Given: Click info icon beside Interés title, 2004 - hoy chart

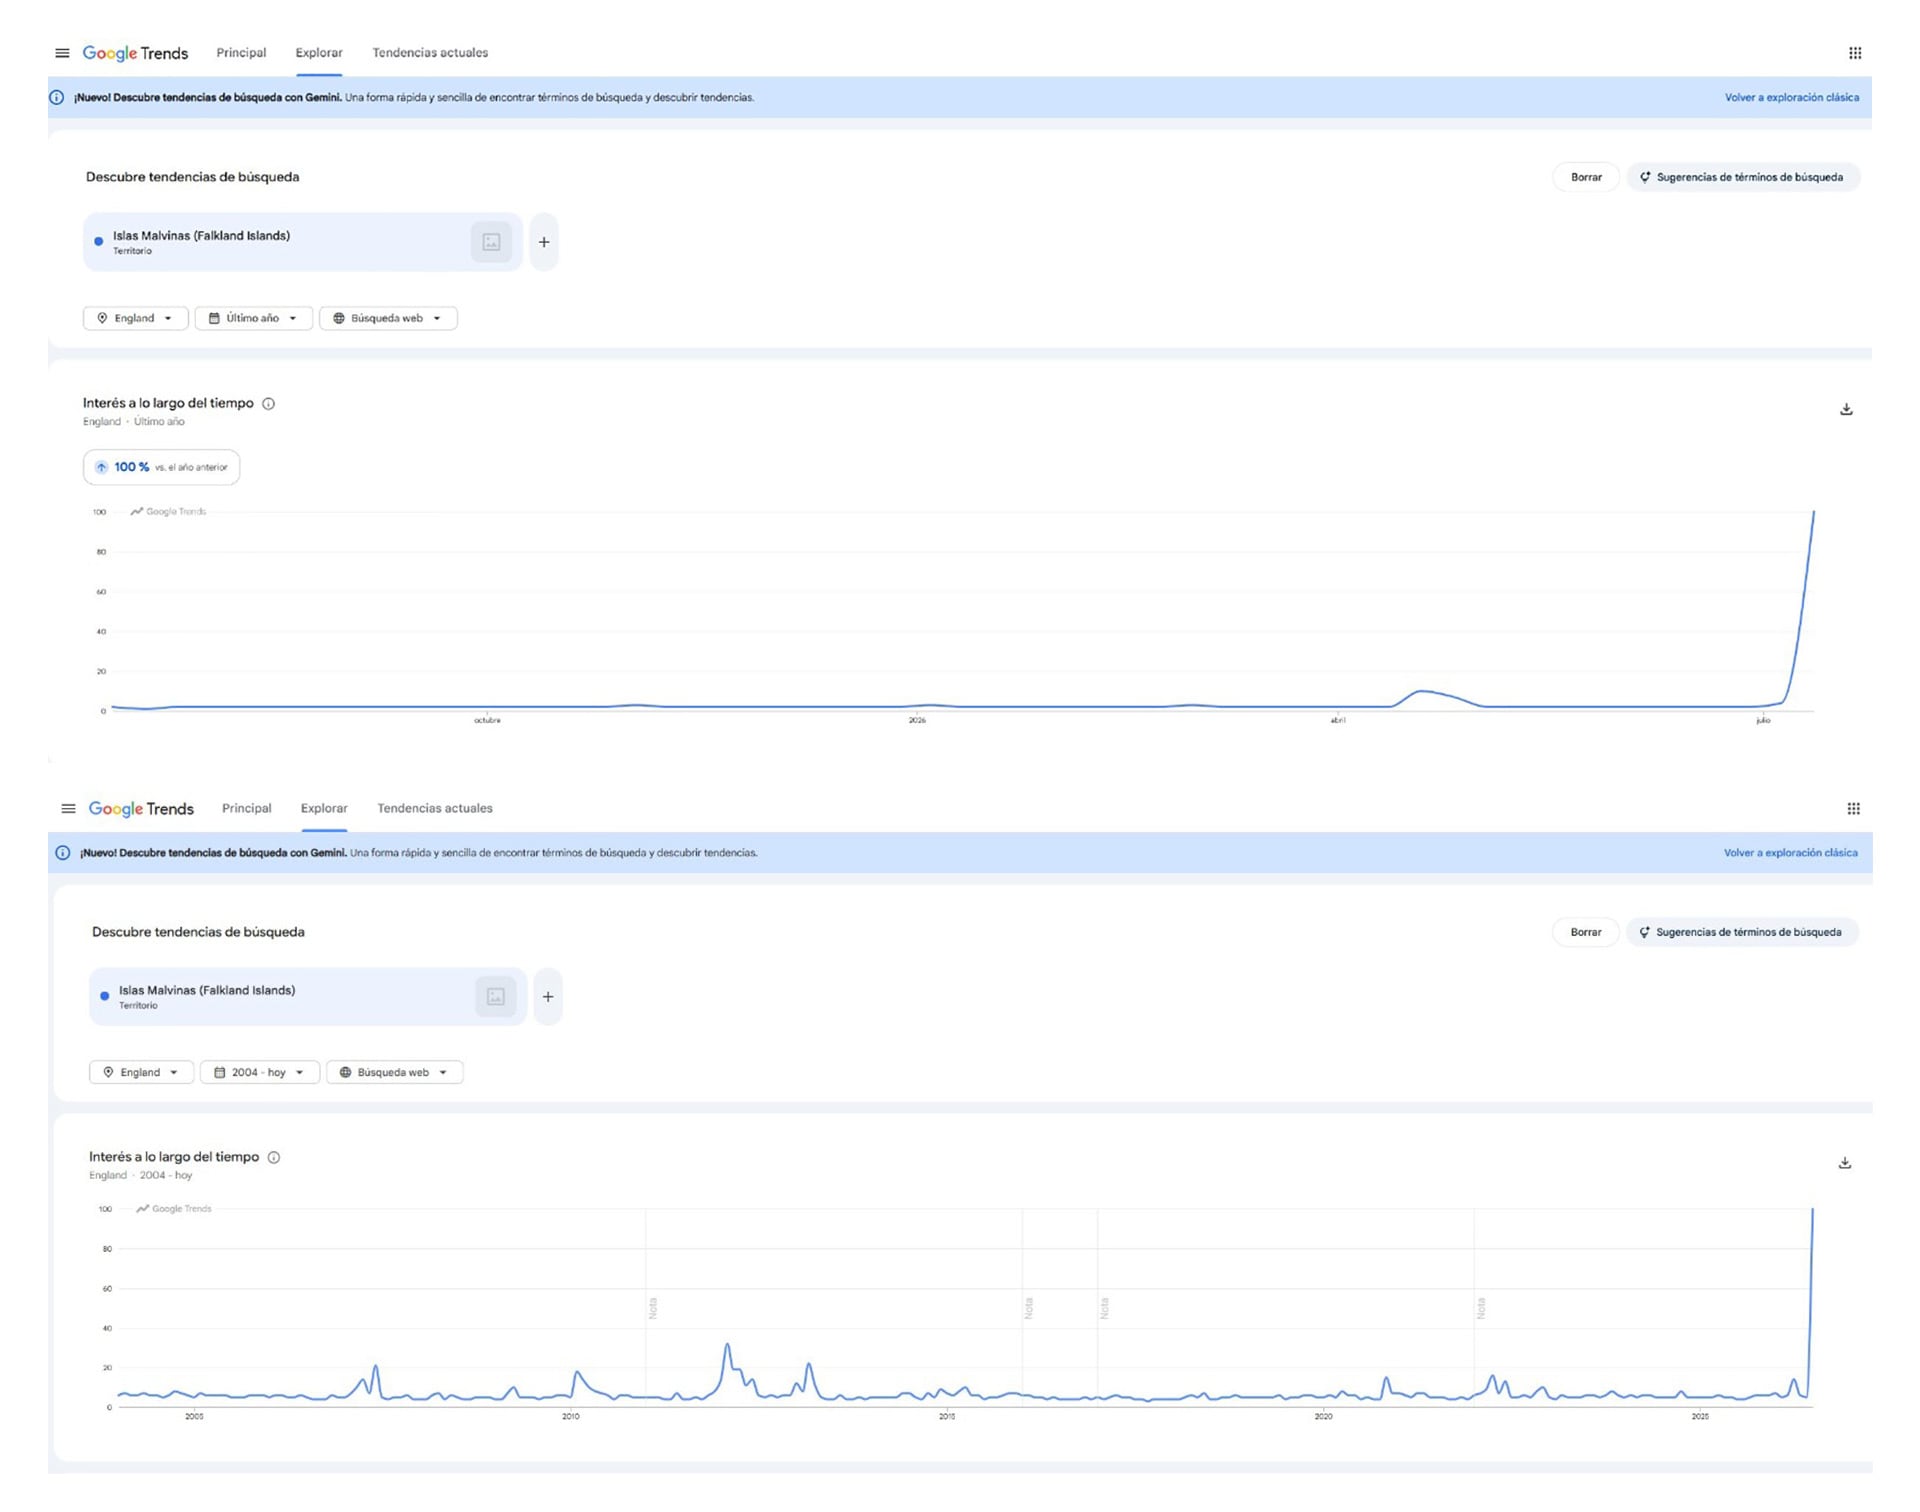Looking at the screenshot, I should click(x=274, y=1157).
